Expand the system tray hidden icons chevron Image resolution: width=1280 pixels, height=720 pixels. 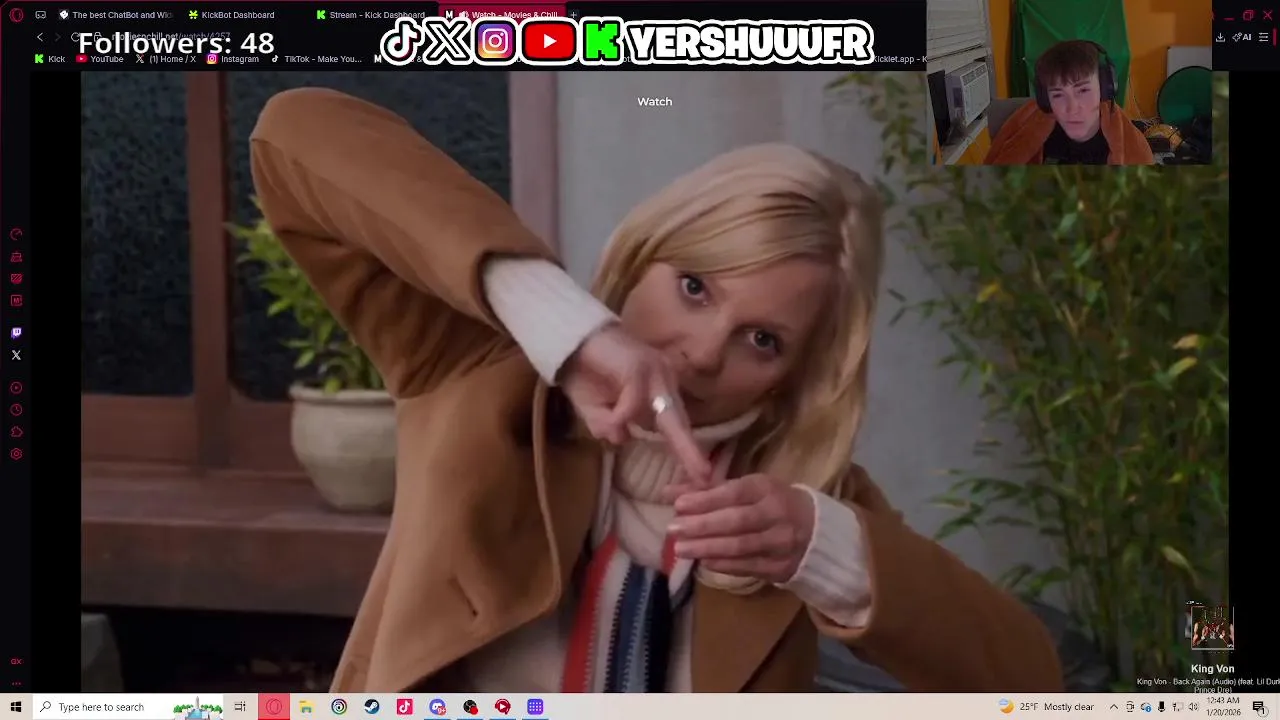click(x=1114, y=707)
